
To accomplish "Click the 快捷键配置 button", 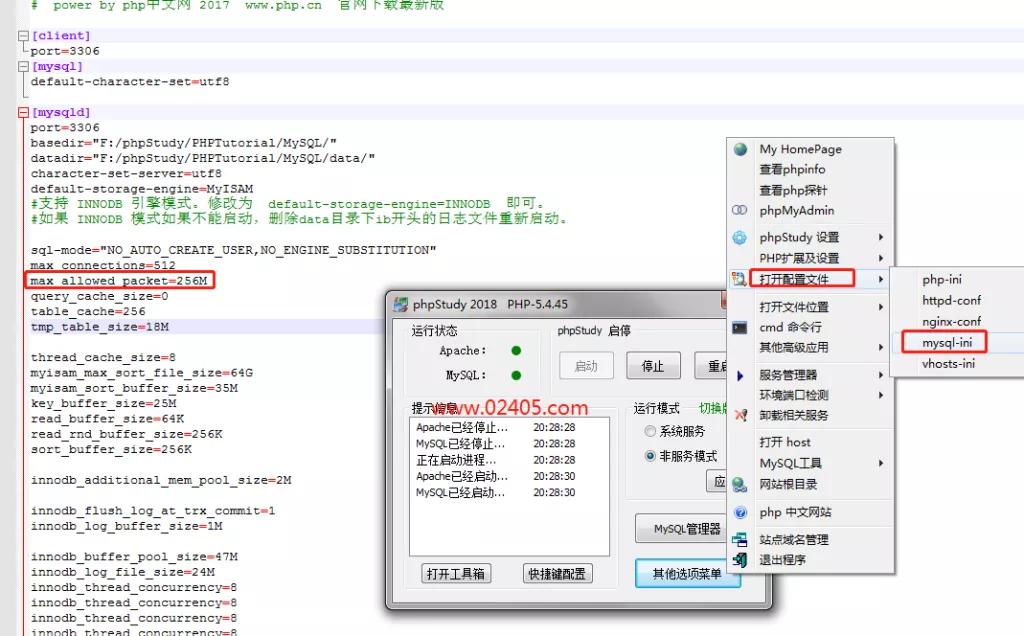I will [557, 573].
